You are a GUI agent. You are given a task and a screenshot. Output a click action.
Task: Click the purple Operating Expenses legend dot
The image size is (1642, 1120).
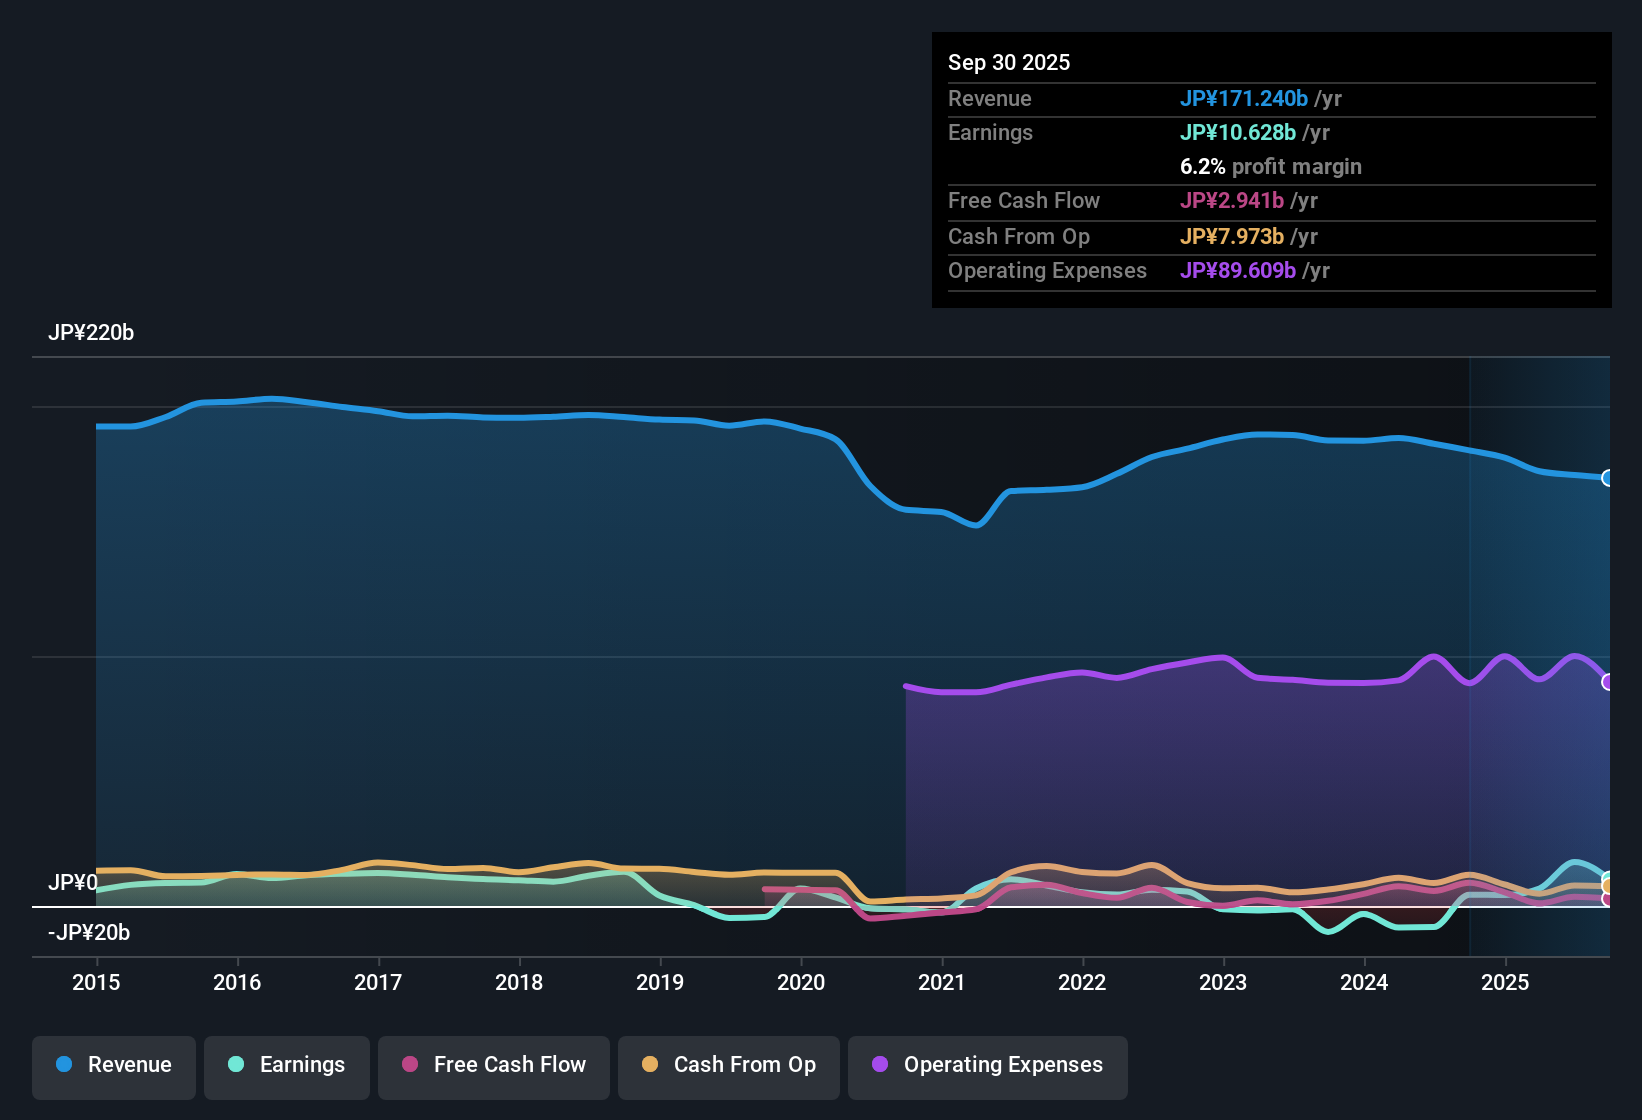click(879, 1065)
